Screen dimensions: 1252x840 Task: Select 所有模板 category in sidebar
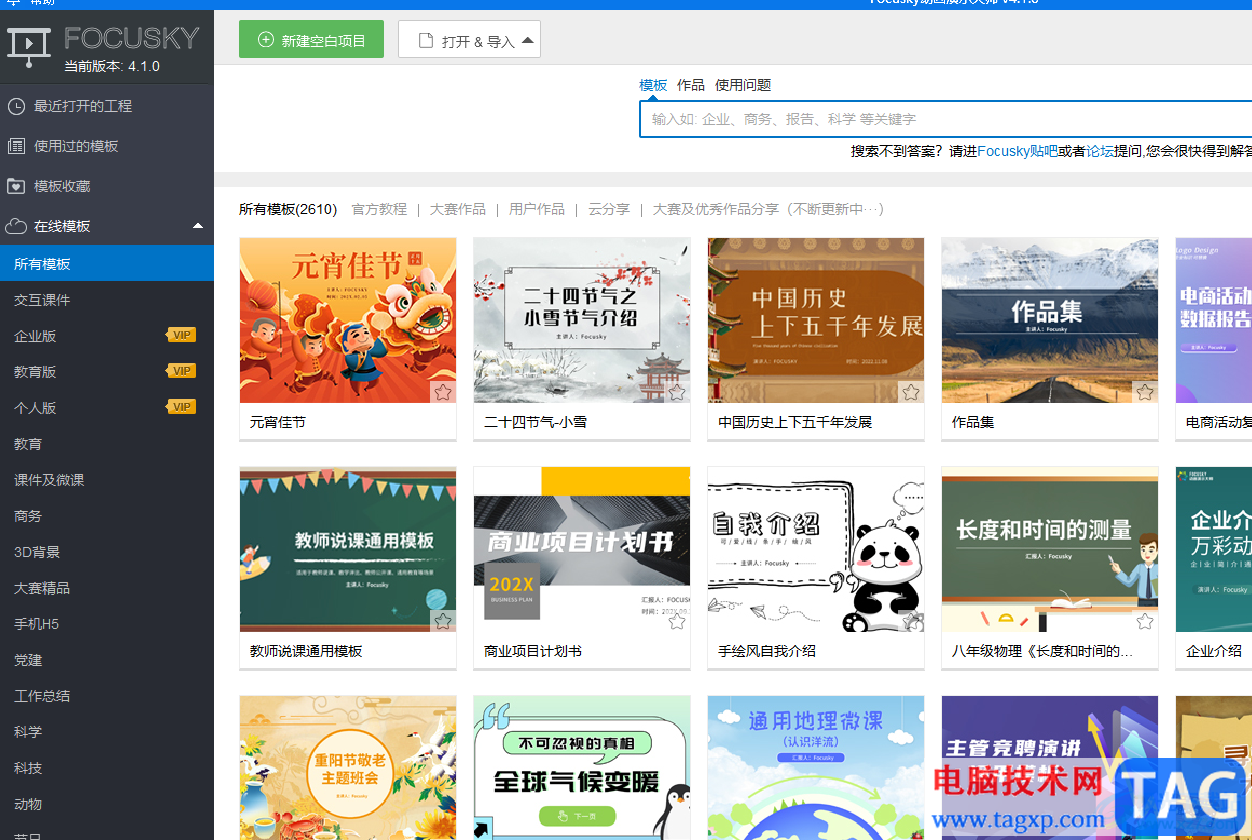pos(107,264)
